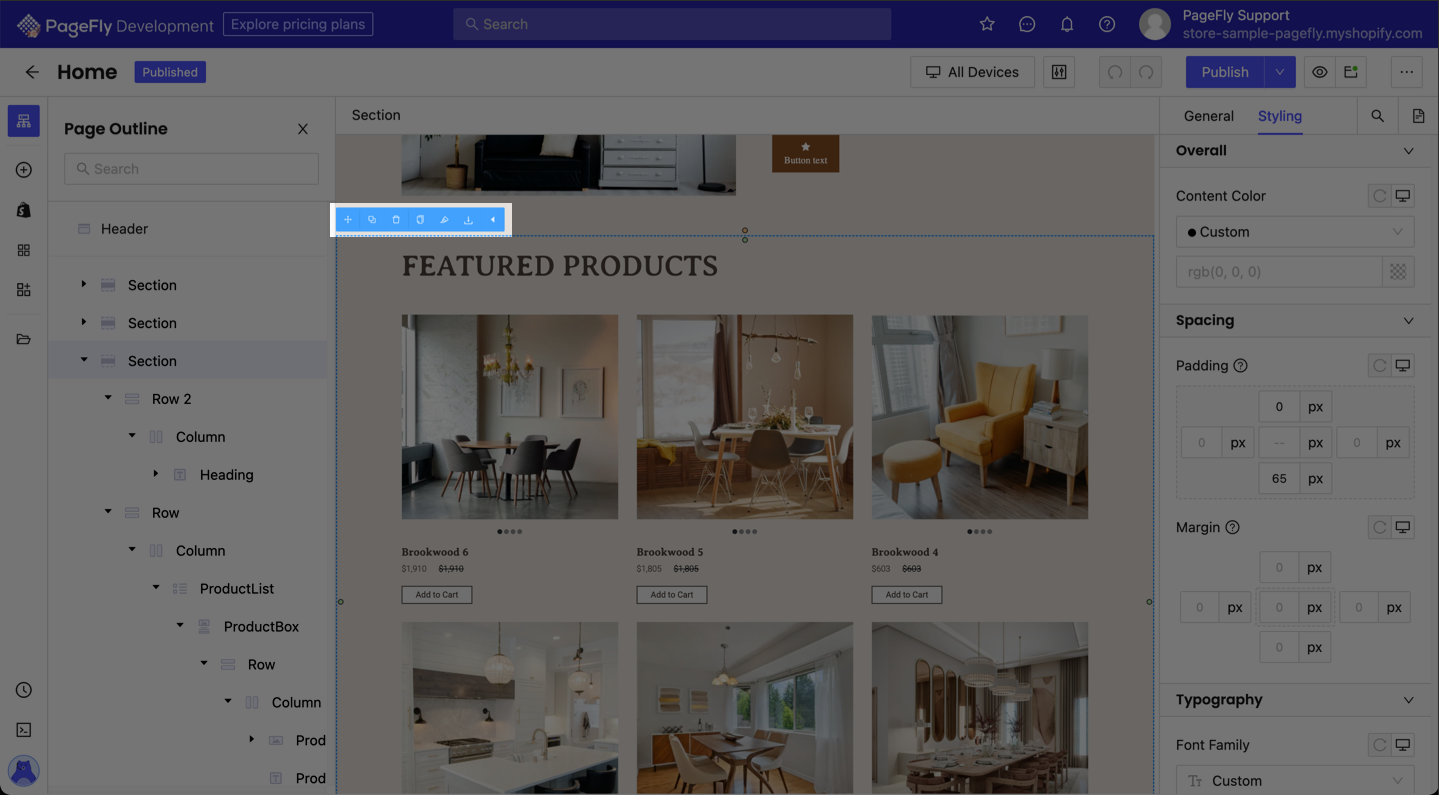This screenshot has width=1439, height=795.
Task: Click the Button text star button
Action: 805,154
